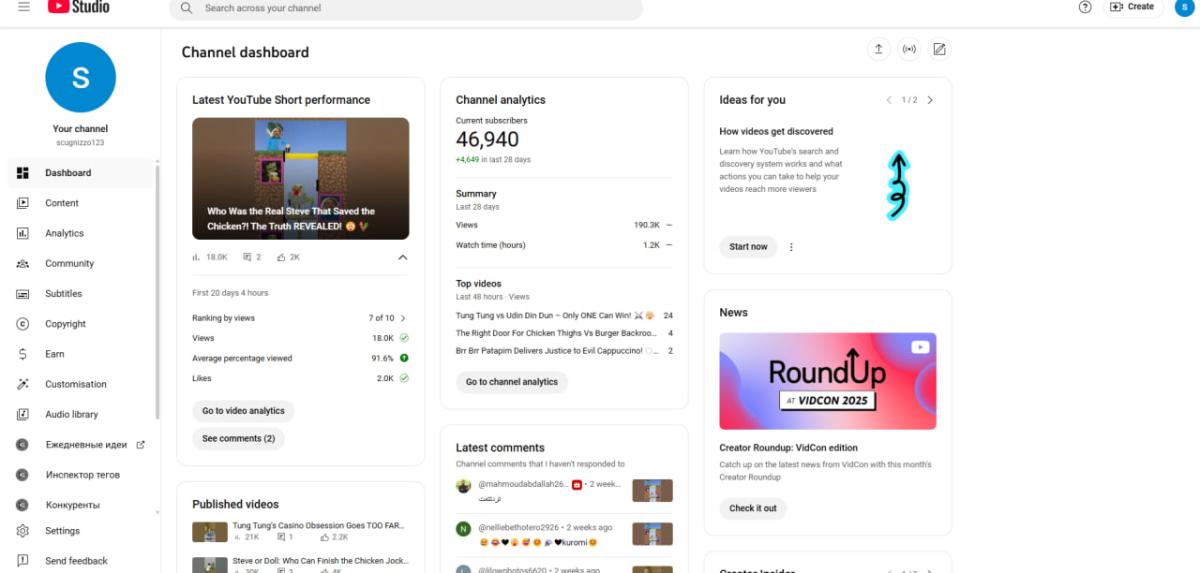Click the comments icon showing 2
This screenshot has height=573, width=1200.
(247, 257)
